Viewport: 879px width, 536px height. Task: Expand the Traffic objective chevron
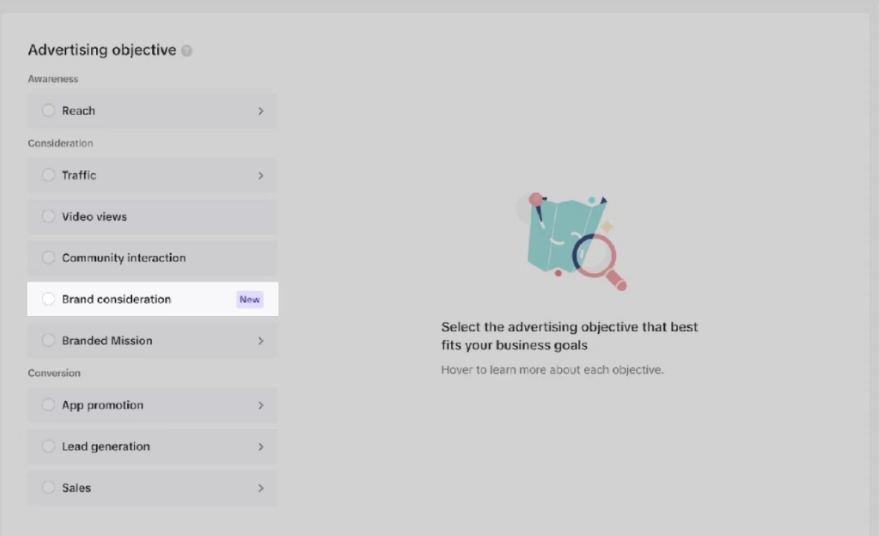click(x=261, y=176)
